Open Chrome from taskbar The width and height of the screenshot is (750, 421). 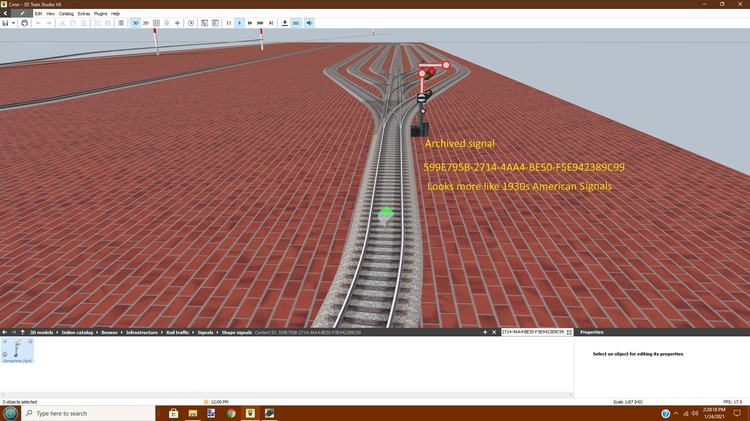click(x=231, y=413)
